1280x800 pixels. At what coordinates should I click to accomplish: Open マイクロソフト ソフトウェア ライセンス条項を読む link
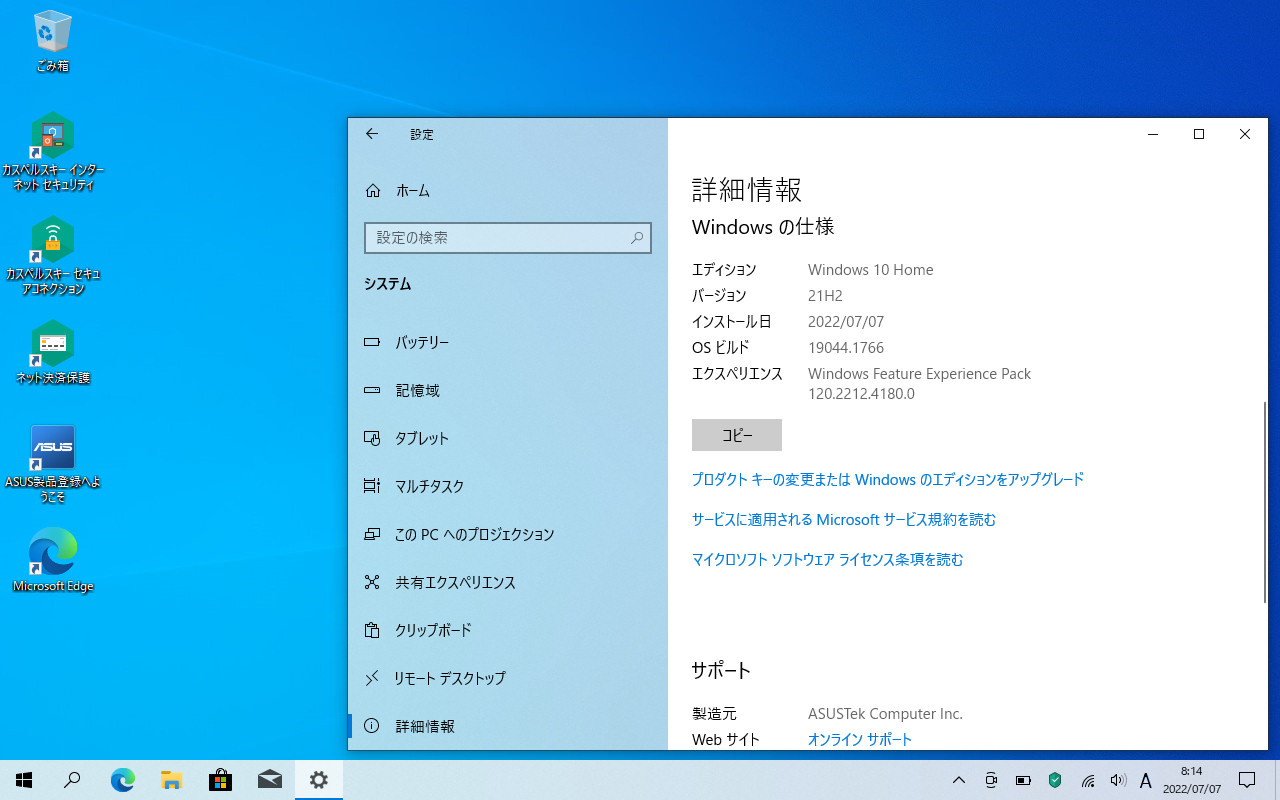[x=828, y=559]
